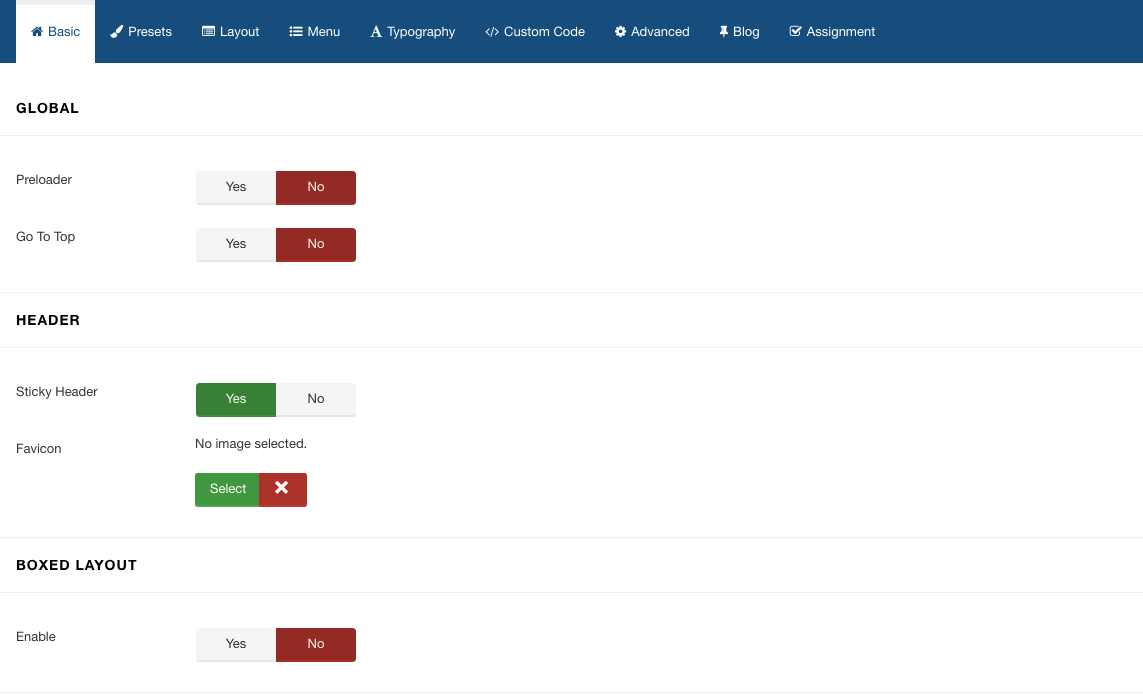Screen dimensions: 1143x695
Task: Enable Preloader by choosing Yes
Action: click(236, 187)
